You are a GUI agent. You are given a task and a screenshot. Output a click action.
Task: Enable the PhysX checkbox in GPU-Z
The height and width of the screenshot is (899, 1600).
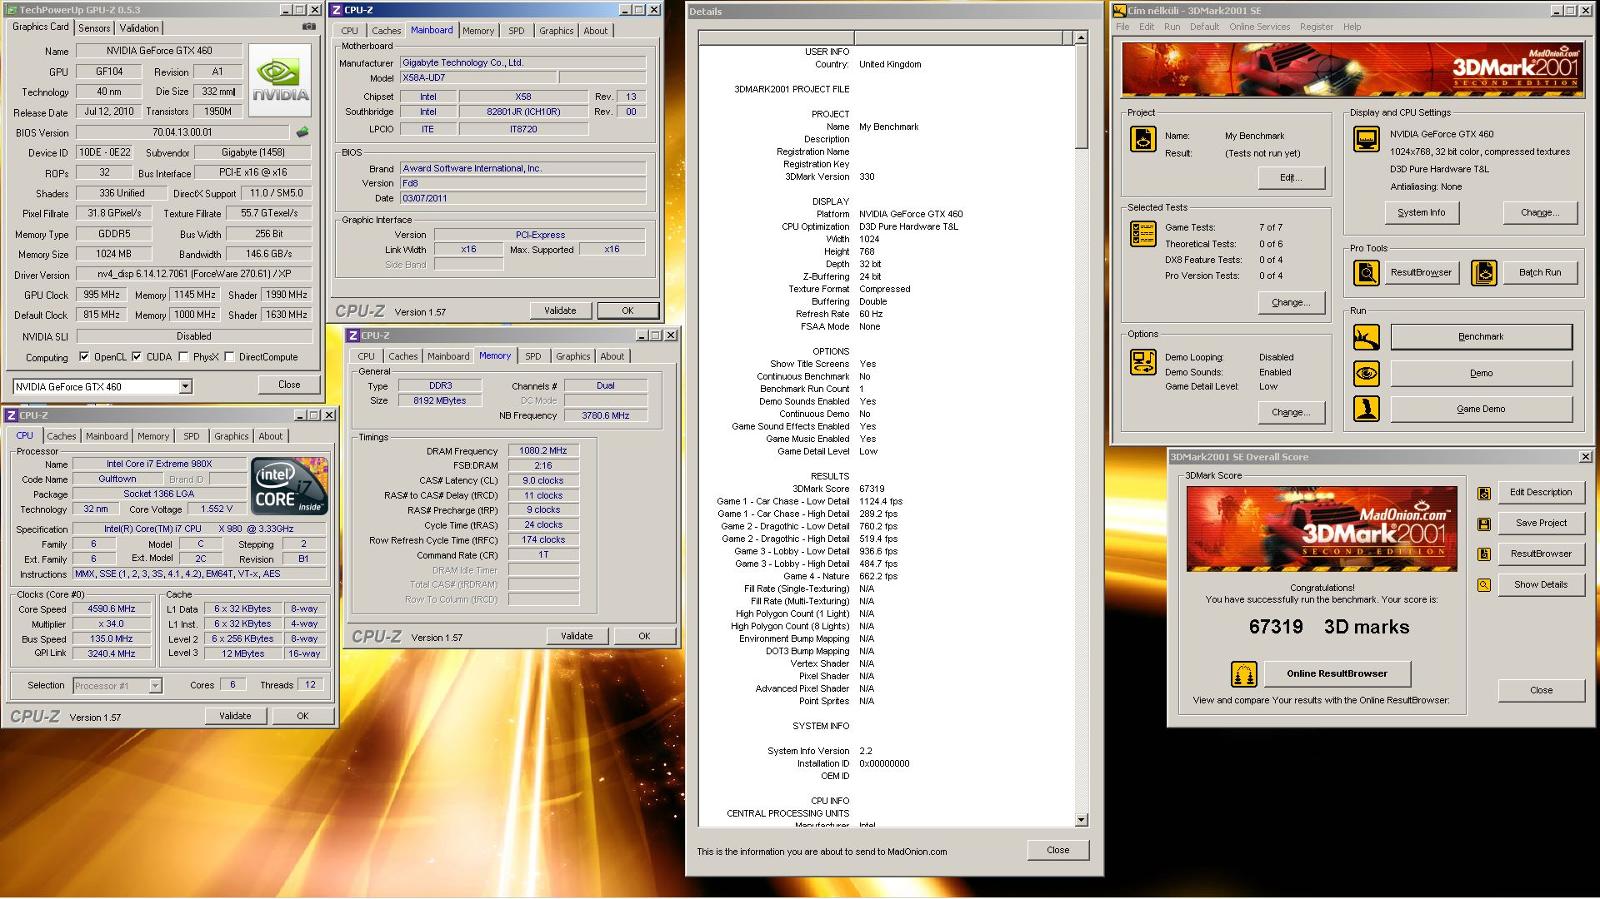(x=182, y=357)
